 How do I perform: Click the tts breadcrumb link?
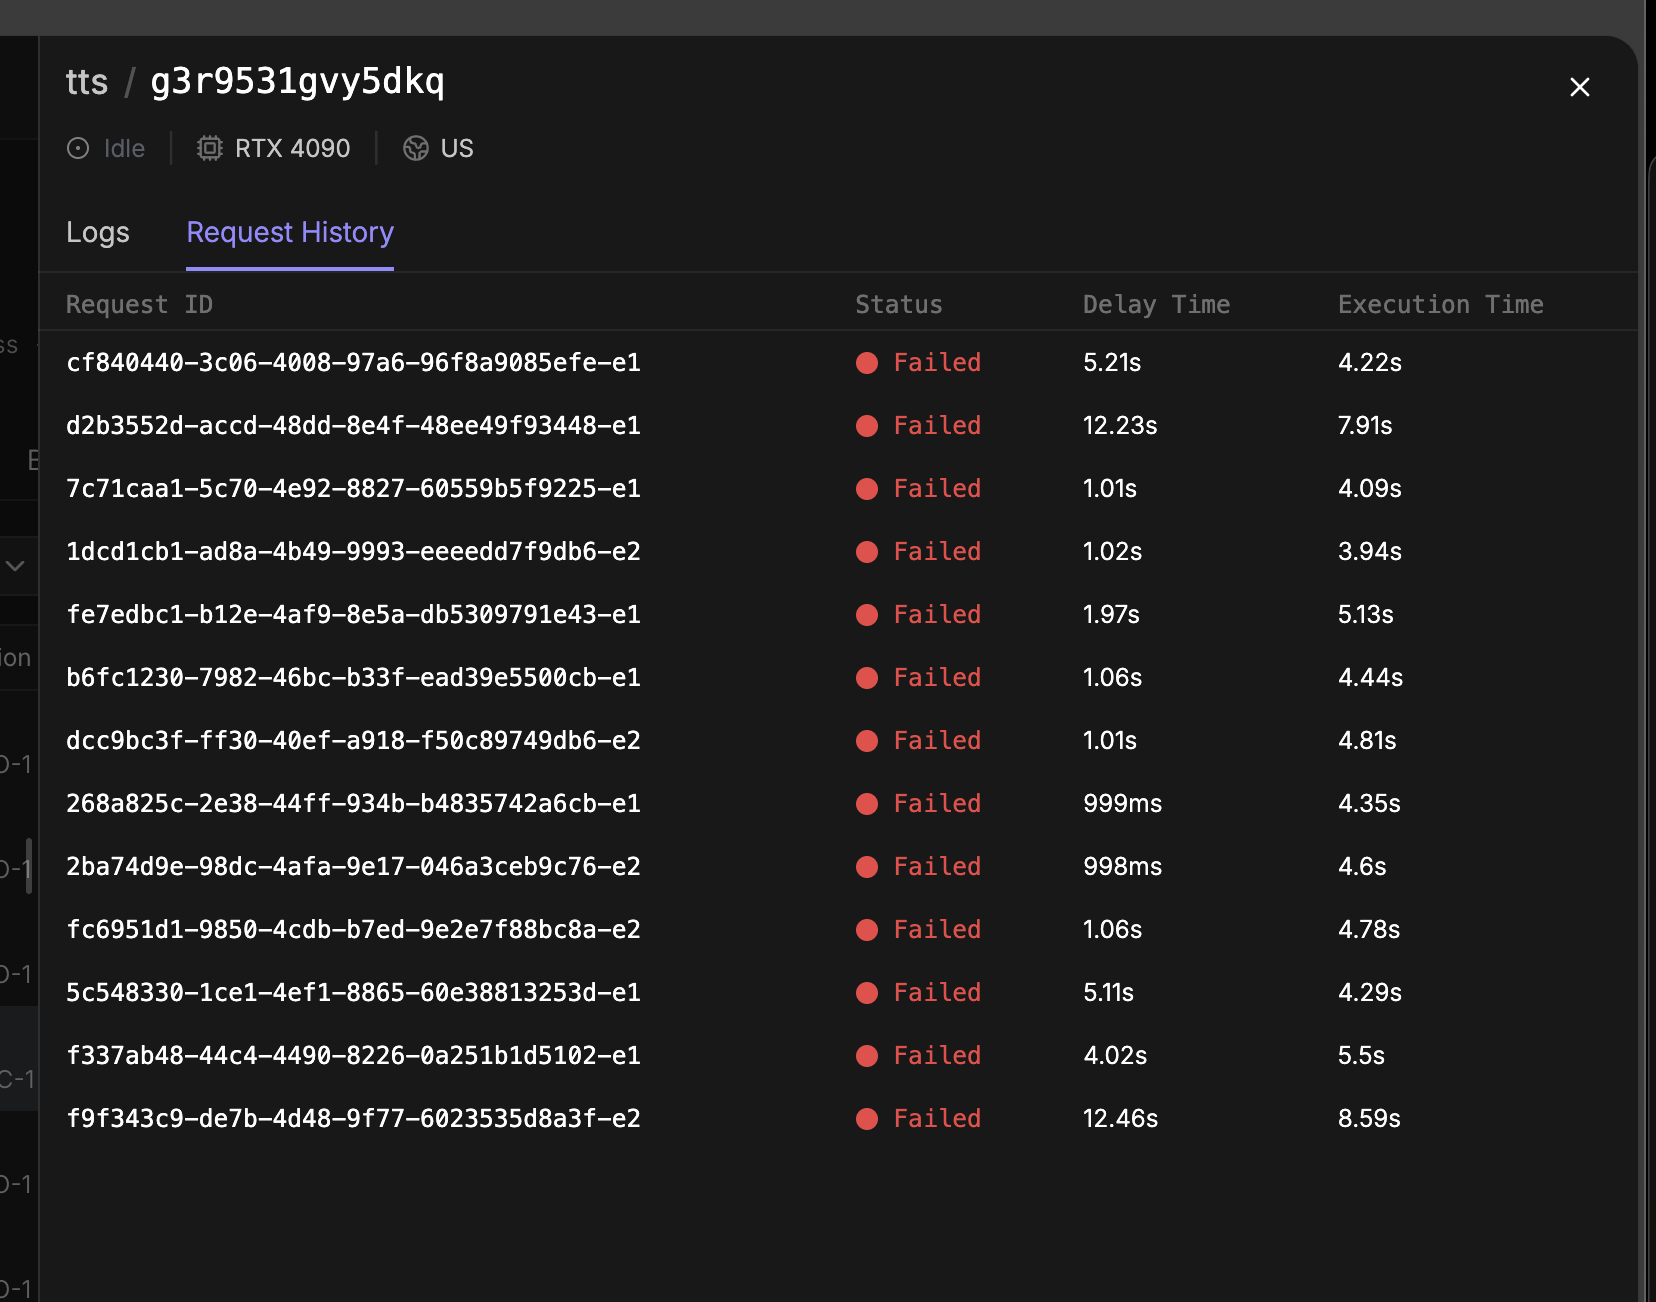click(87, 82)
